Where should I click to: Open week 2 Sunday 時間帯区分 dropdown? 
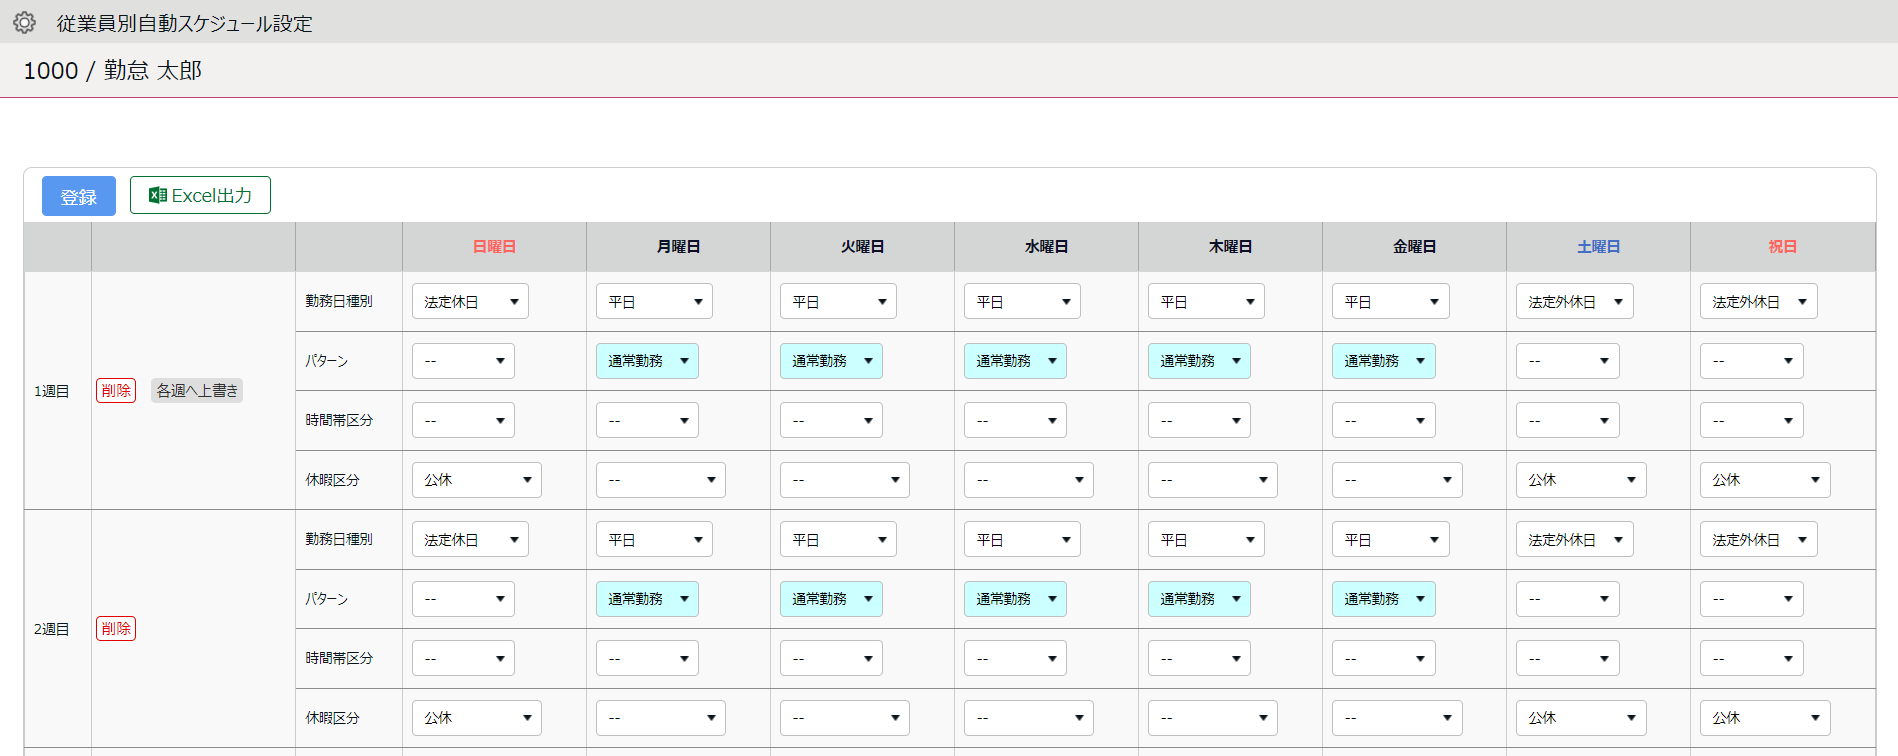(463, 658)
